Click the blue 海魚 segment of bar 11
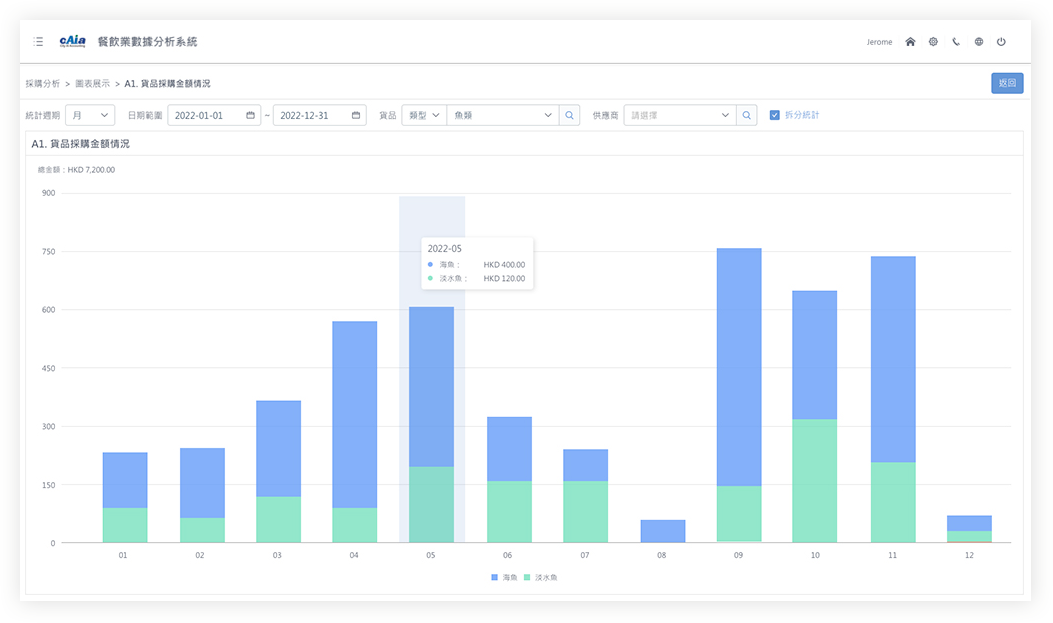1053x623 pixels. pos(893,359)
